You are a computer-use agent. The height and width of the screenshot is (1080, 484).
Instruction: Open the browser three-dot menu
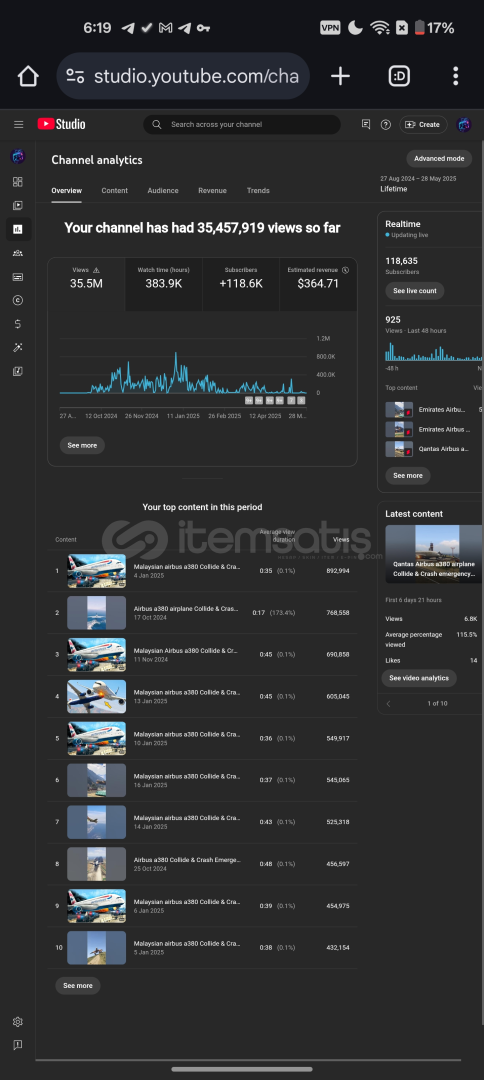click(455, 76)
